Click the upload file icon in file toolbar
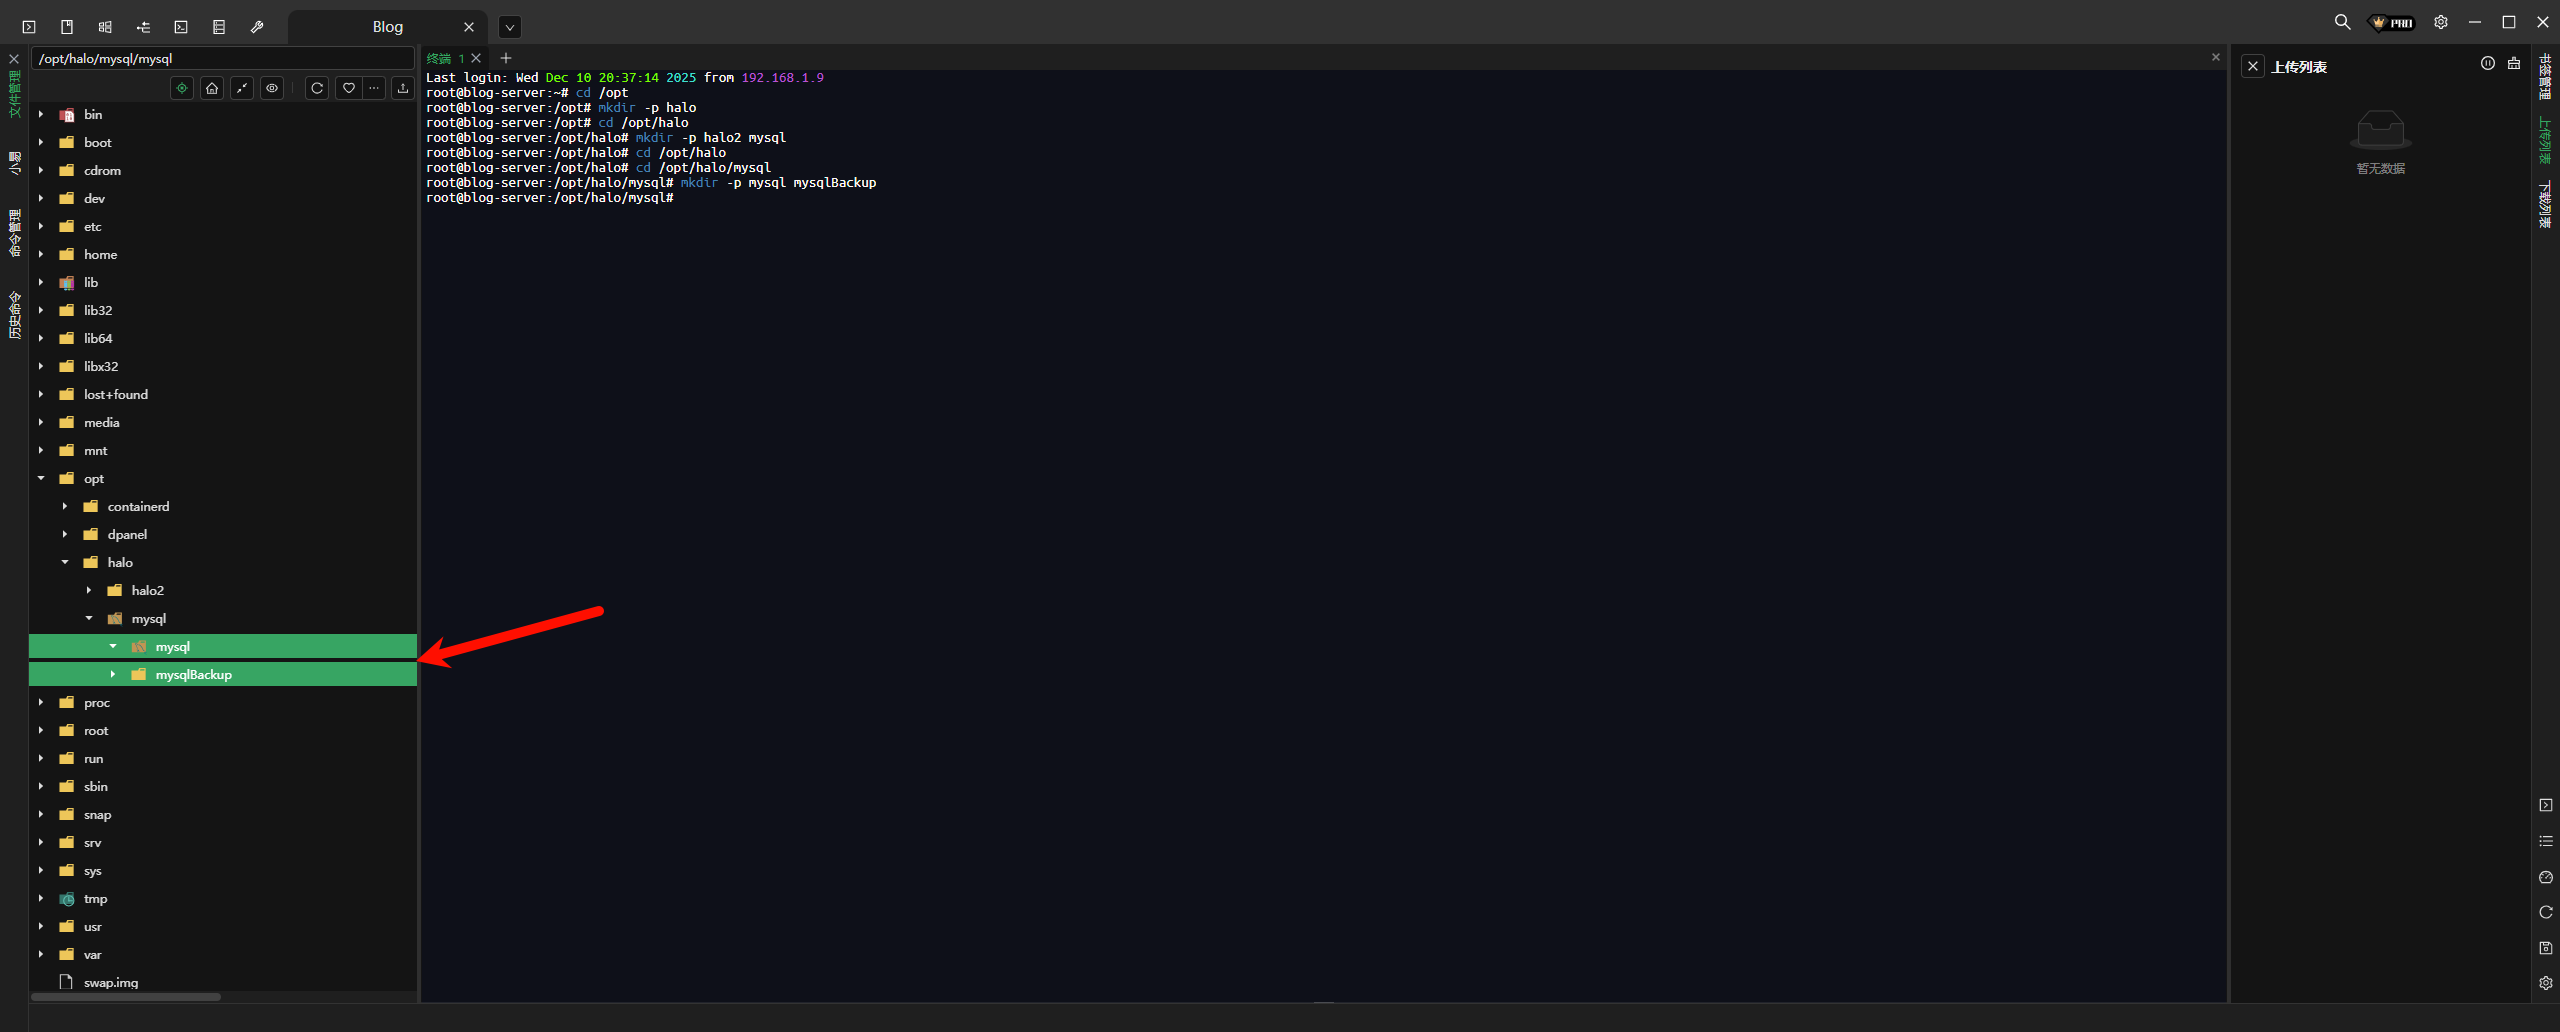Viewport: 2560px width, 1032px height. [x=403, y=88]
